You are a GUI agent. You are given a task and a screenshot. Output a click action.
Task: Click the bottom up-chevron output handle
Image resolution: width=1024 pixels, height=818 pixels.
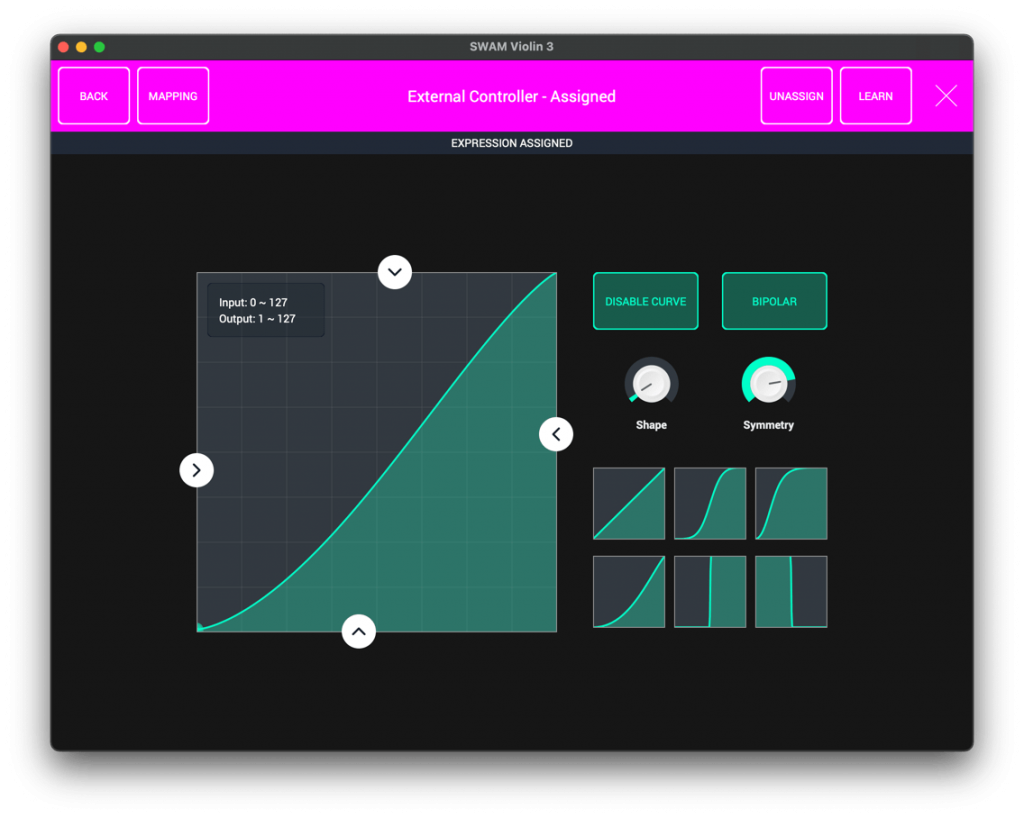pos(359,631)
